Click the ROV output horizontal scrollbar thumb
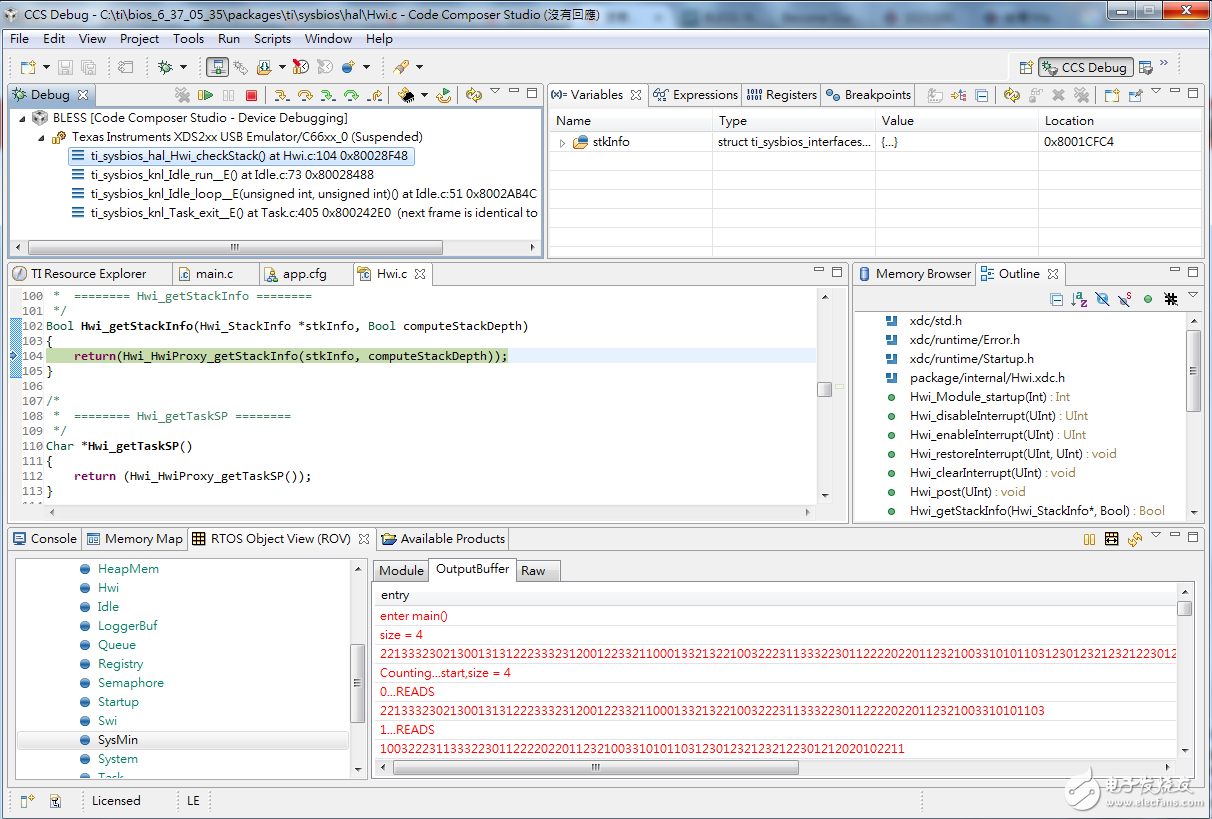This screenshot has width=1212, height=819. (595, 768)
